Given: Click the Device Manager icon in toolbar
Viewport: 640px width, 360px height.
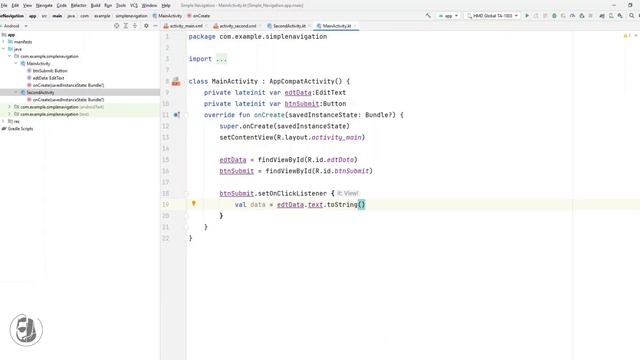Looking at the screenshot, I should (611, 16).
